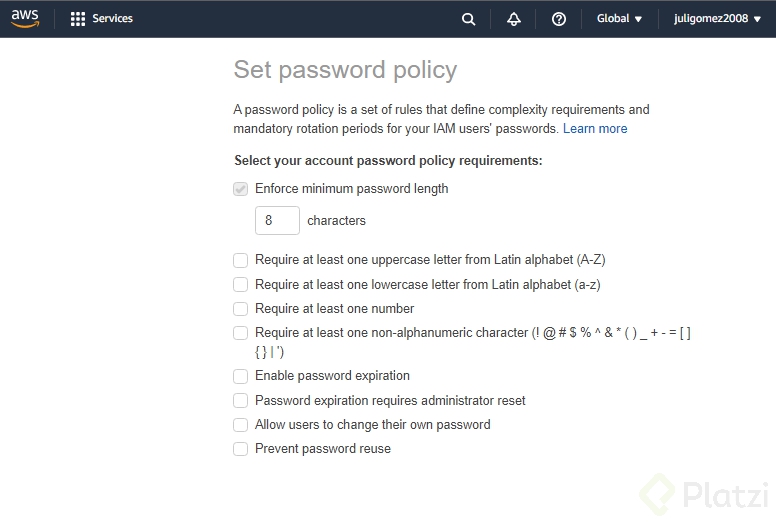776x522 pixels.
Task: Click the Platzi watermark logo
Action: coord(705,494)
